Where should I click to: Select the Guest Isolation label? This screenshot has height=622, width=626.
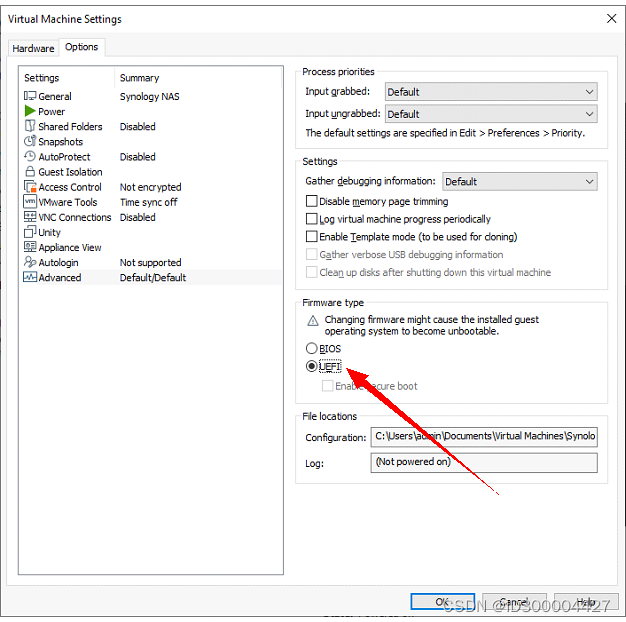click(x=70, y=172)
